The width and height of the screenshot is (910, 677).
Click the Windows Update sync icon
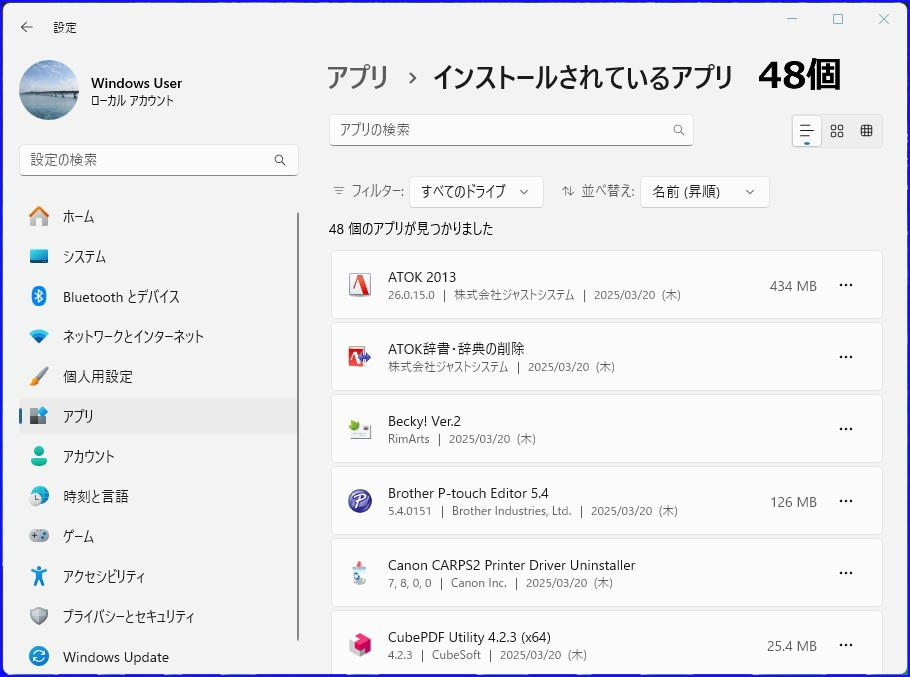click(x=39, y=657)
